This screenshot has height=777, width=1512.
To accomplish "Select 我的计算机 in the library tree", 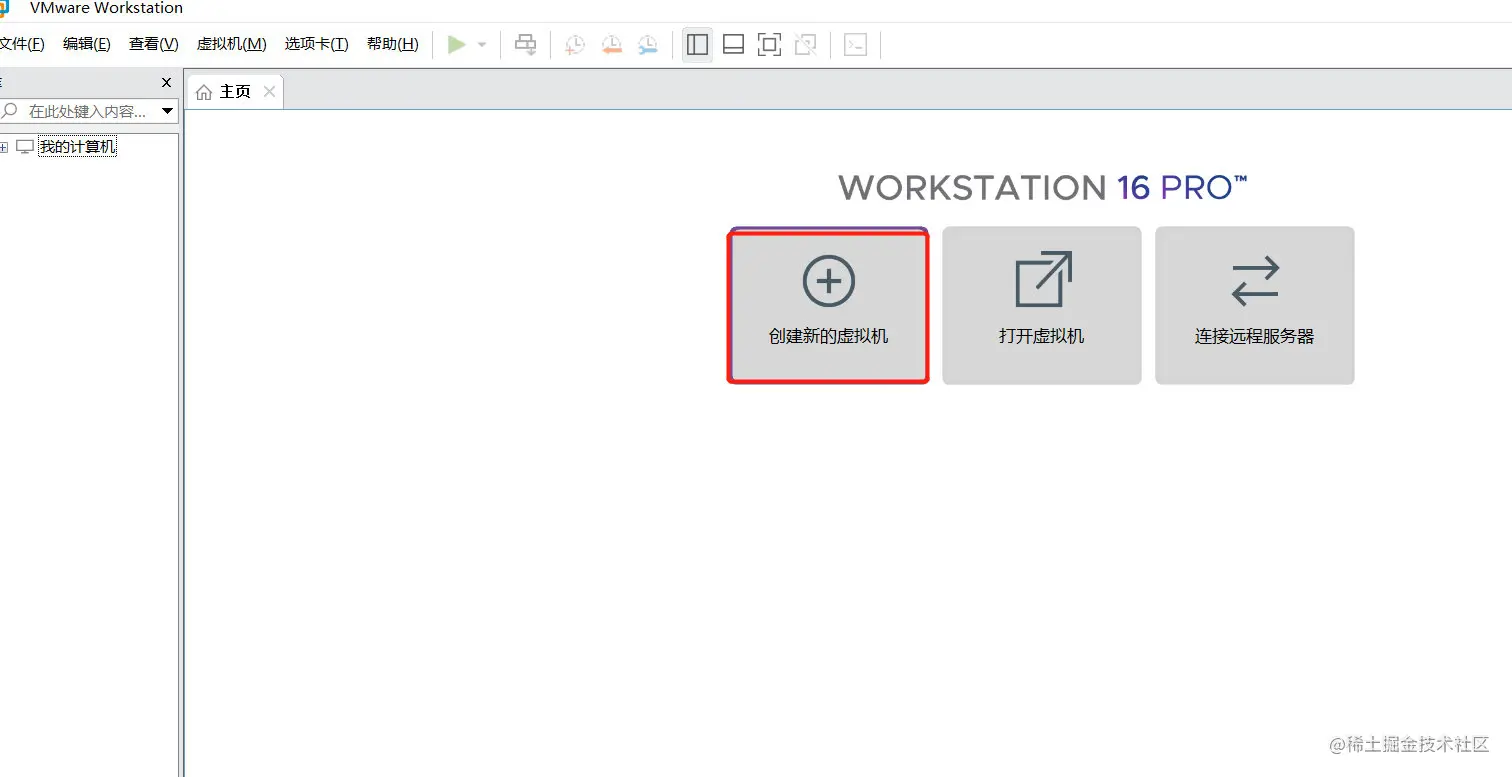I will tap(77, 147).
